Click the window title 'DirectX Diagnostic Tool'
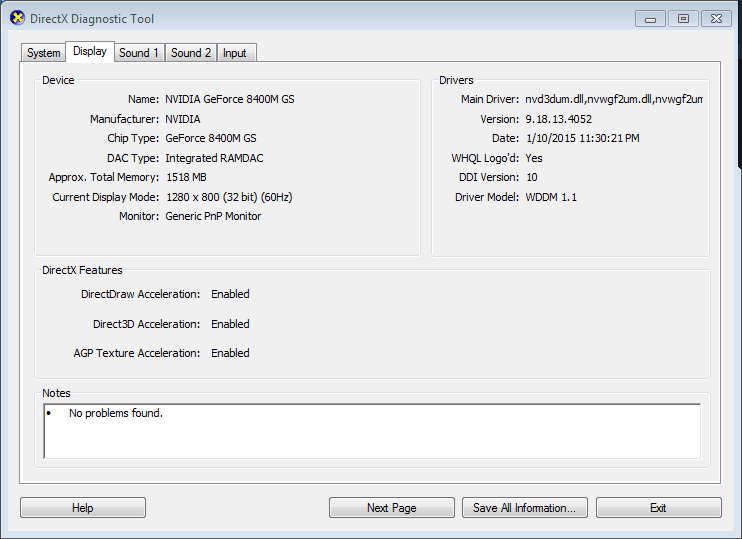The height and width of the screenshot is (539, 742). coord(93,19)
